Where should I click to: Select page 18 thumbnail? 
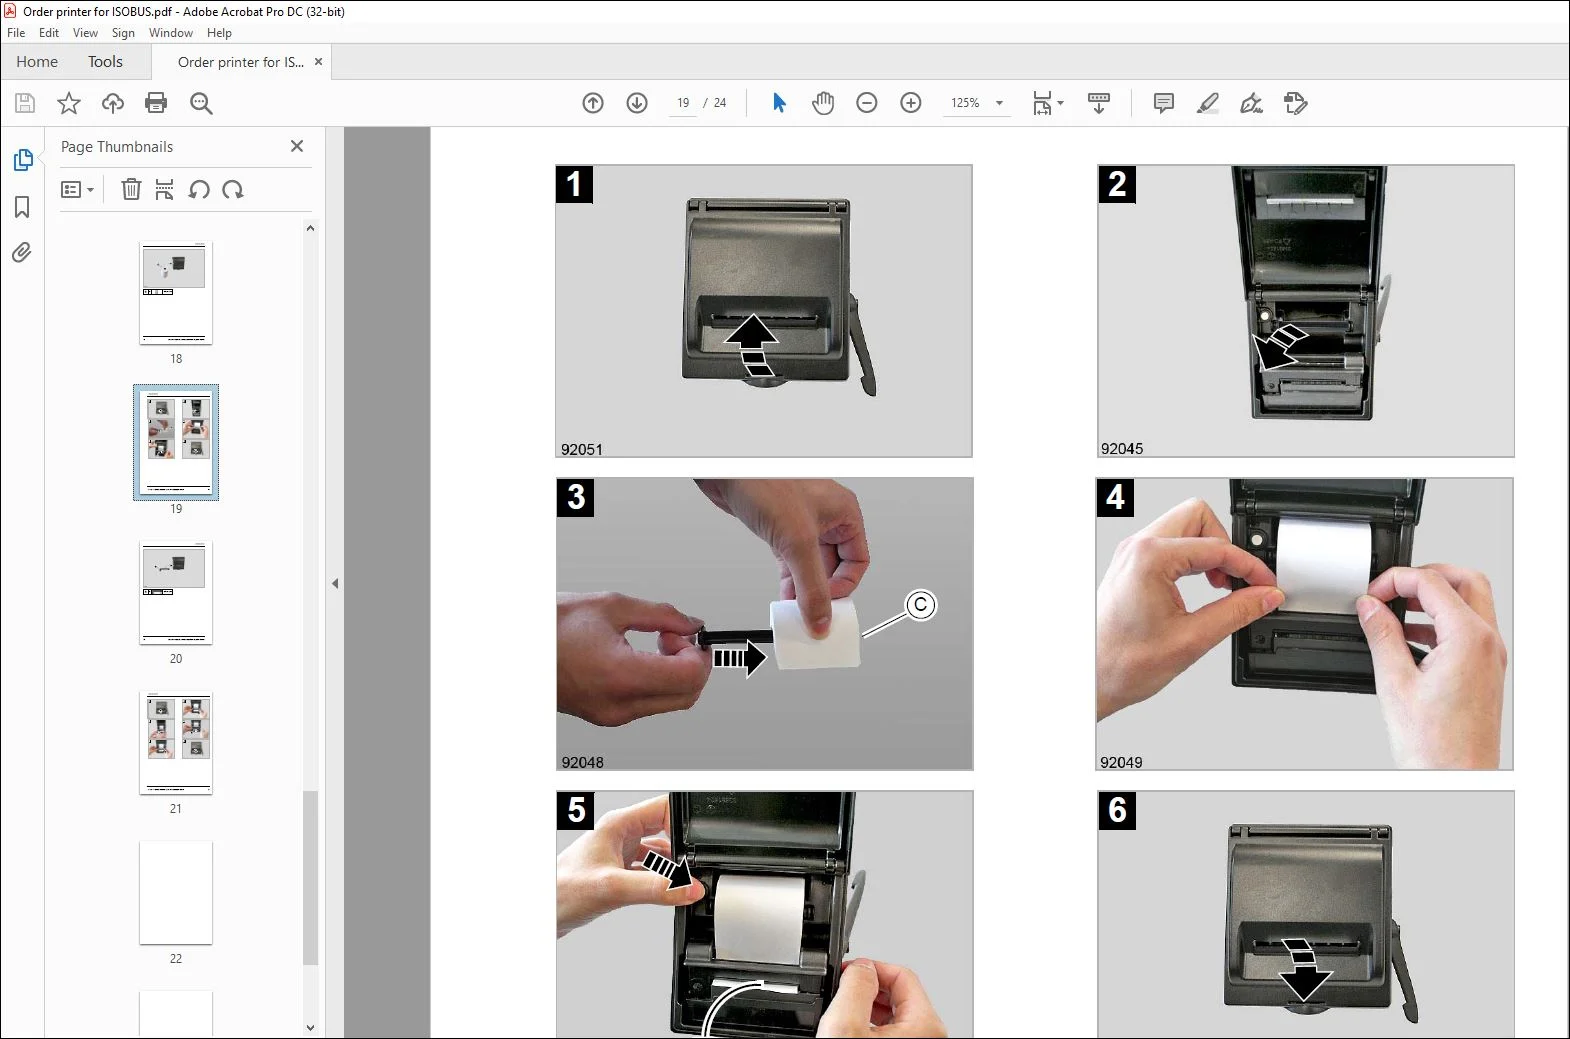176,293
